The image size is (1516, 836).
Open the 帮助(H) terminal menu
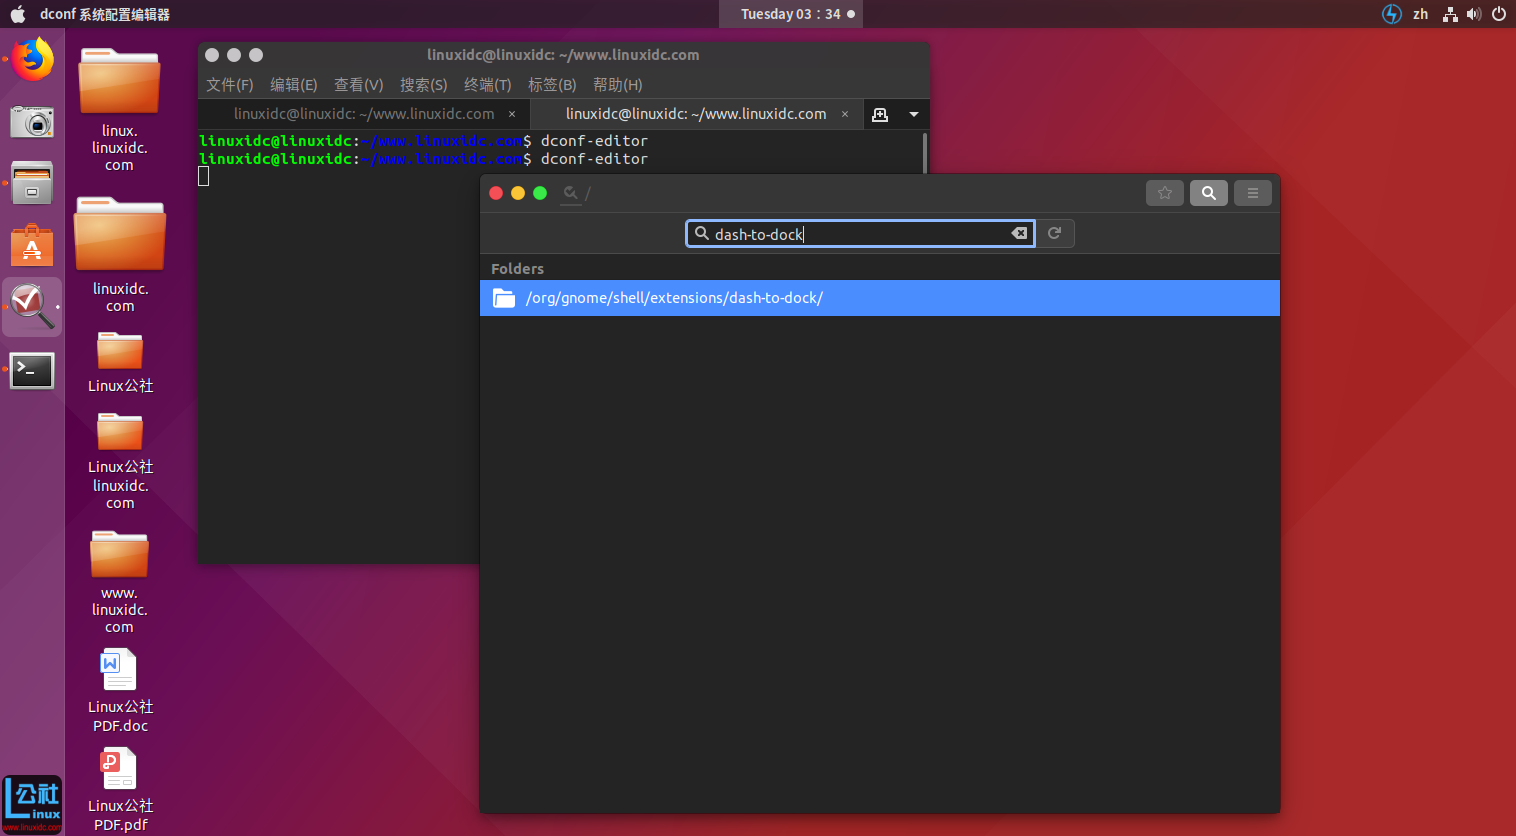[x=618, y=85]
